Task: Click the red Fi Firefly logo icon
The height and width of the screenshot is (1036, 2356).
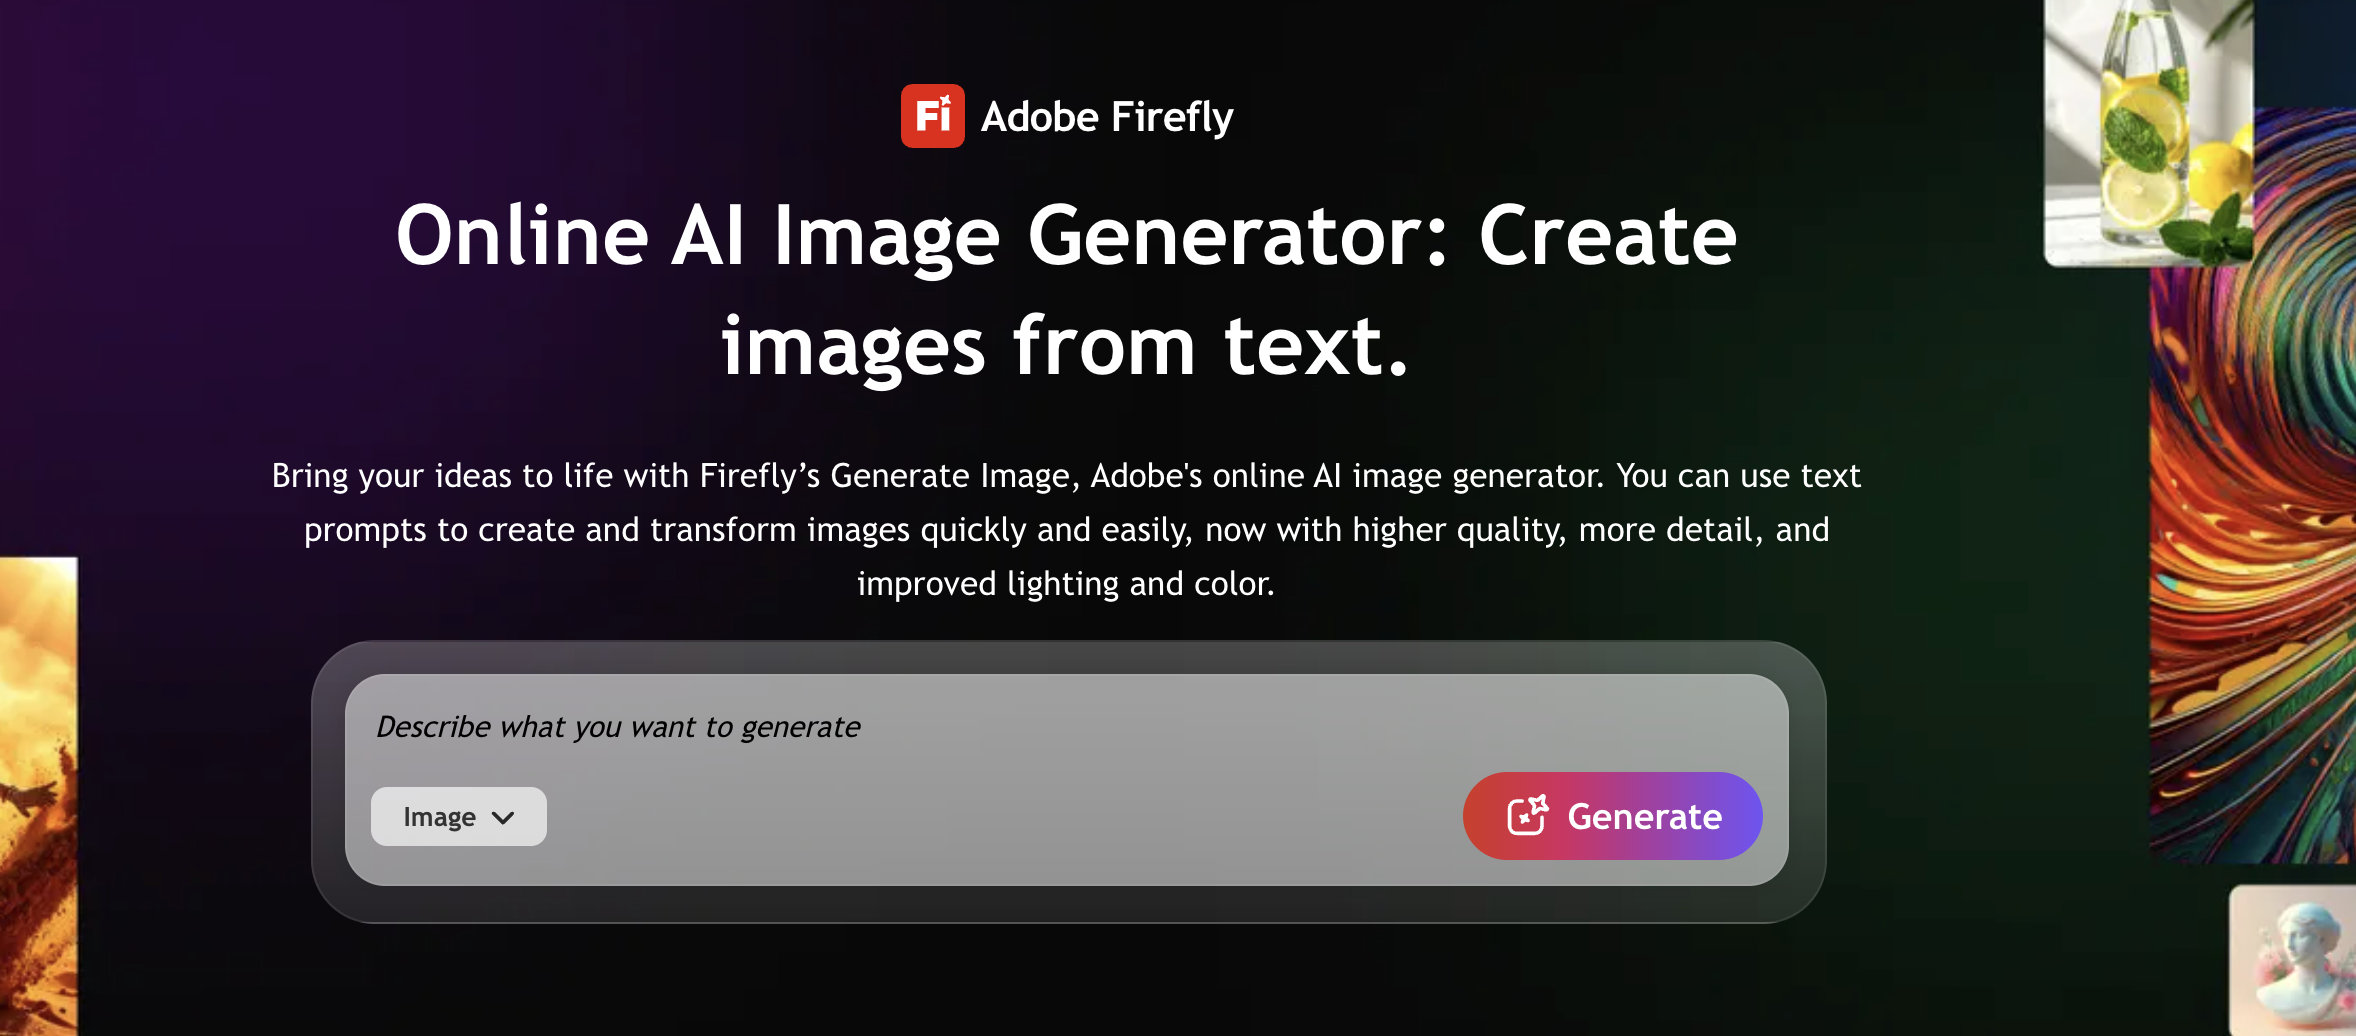Action: (x=932, y=116)
